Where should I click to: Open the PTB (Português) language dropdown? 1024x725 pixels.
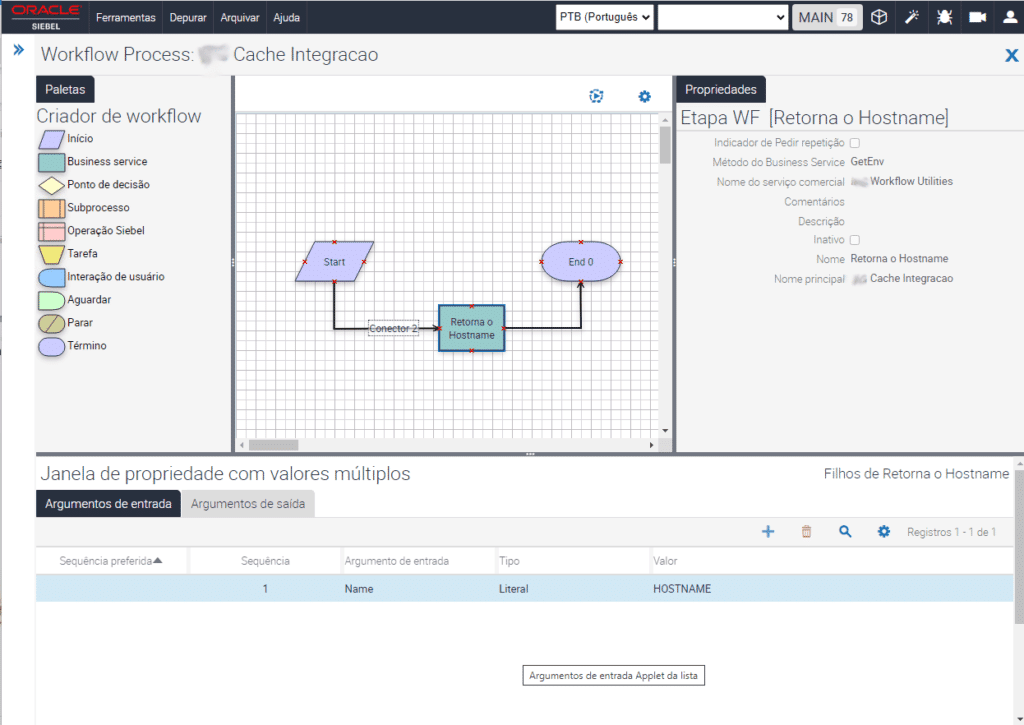click(x=605, y=17)
